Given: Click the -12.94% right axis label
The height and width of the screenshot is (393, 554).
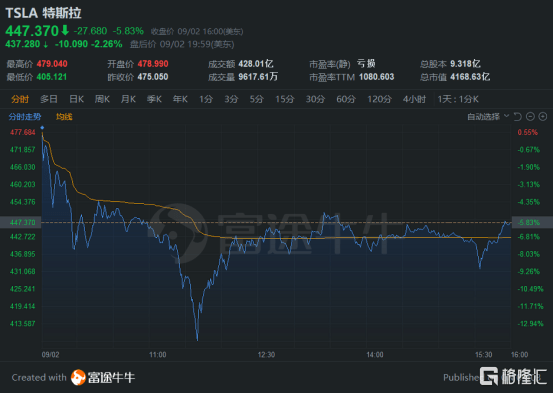Looking at the screenshot, I should coord(530,324).
